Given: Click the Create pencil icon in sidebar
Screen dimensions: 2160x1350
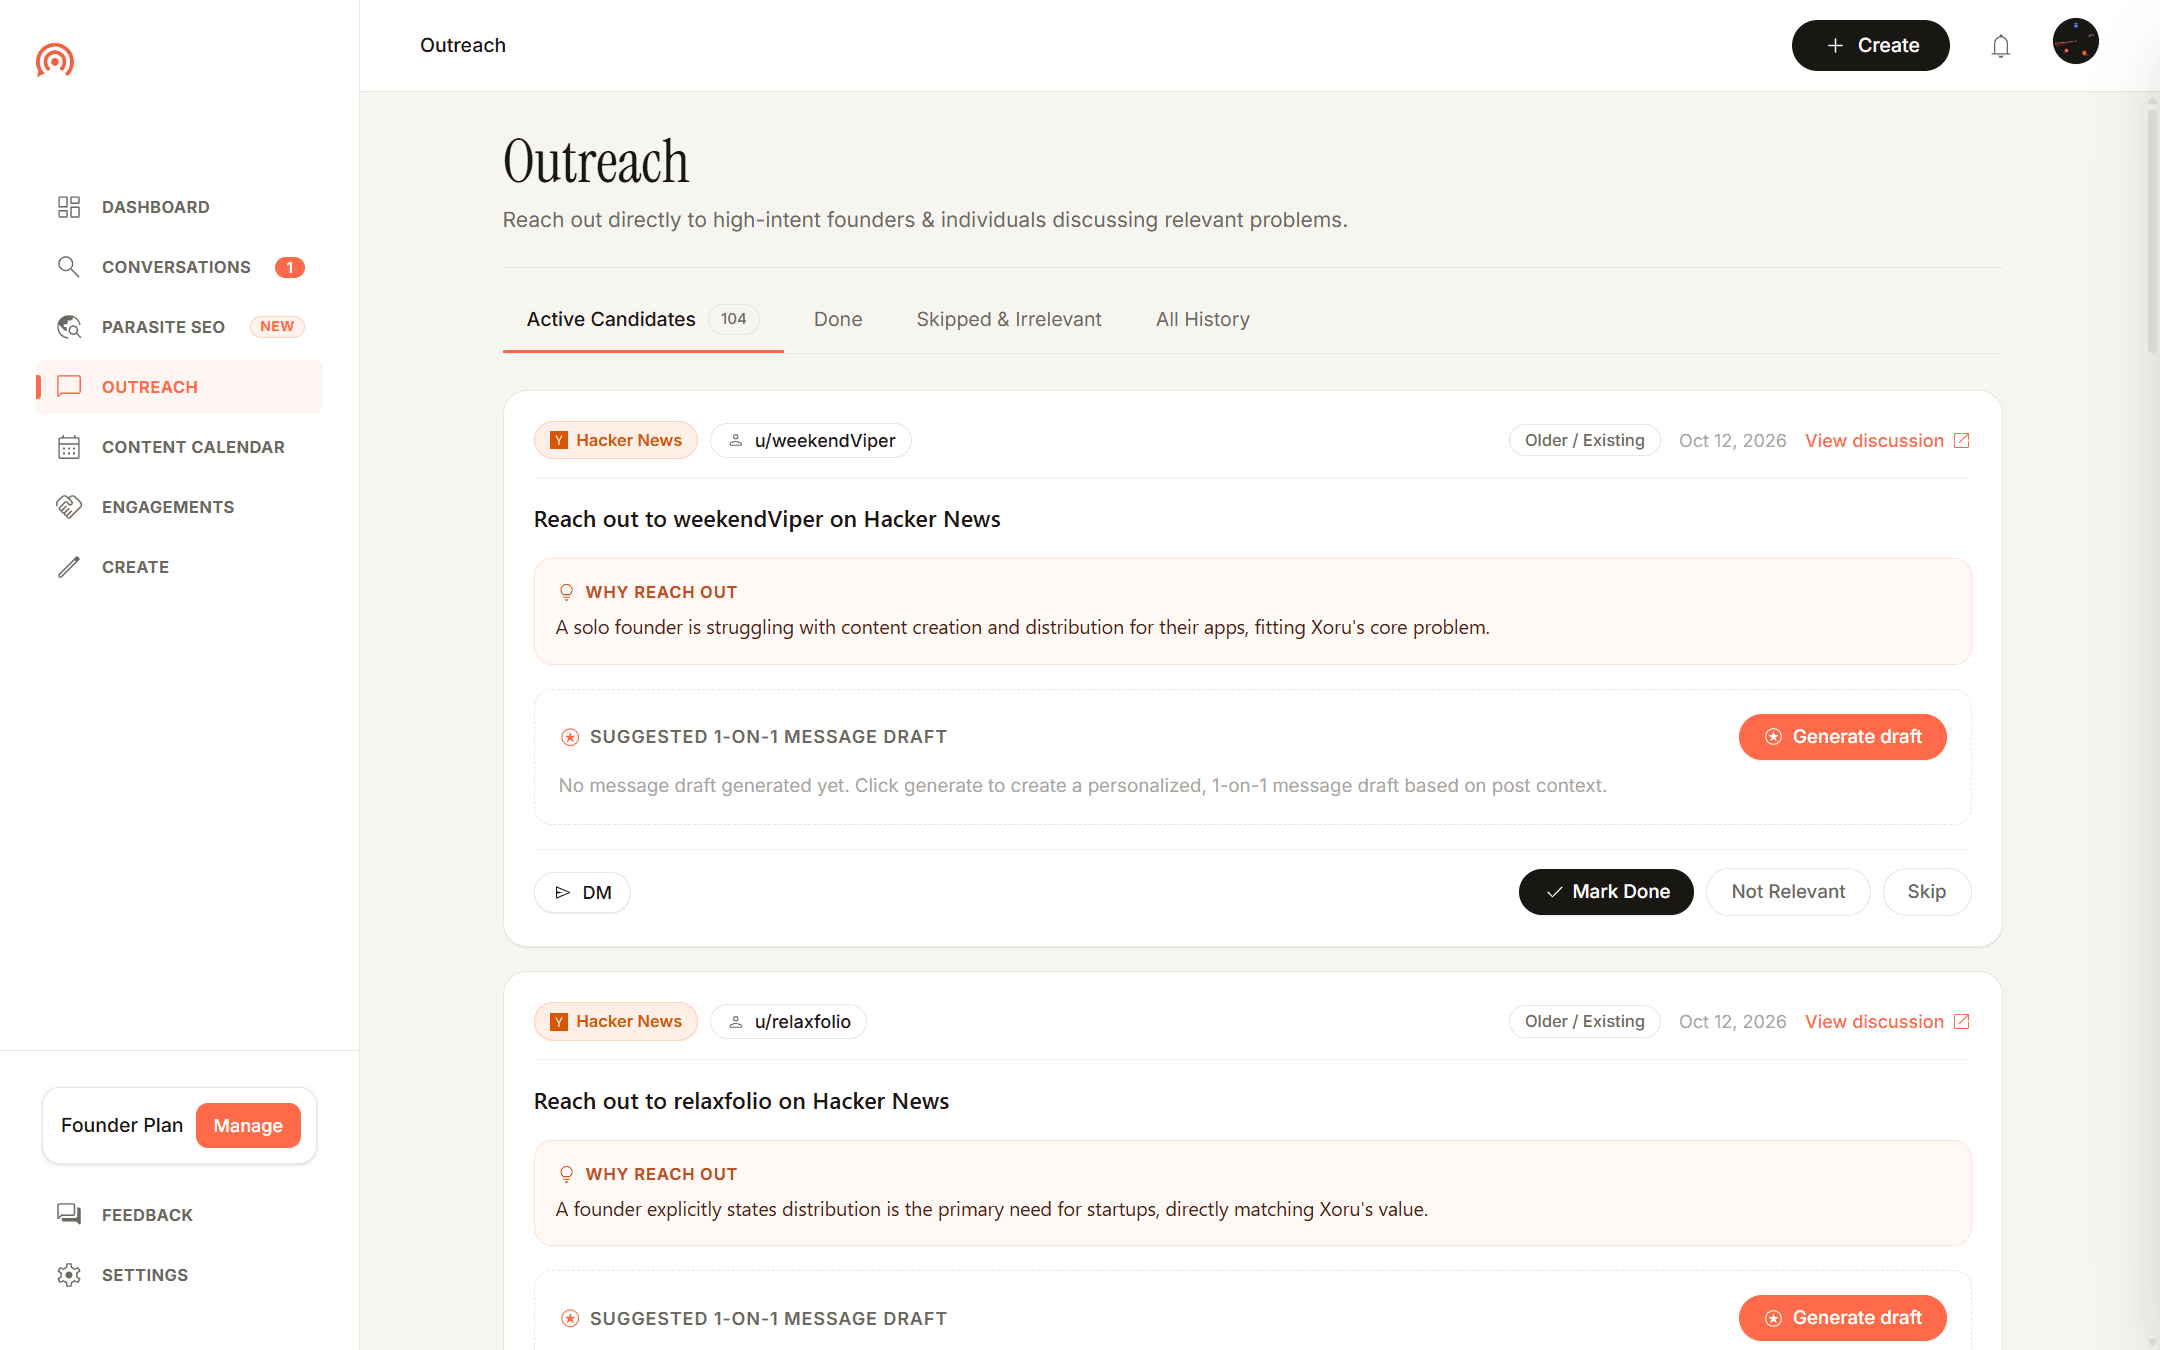Looking at the screenshot, I should point(69,567).
